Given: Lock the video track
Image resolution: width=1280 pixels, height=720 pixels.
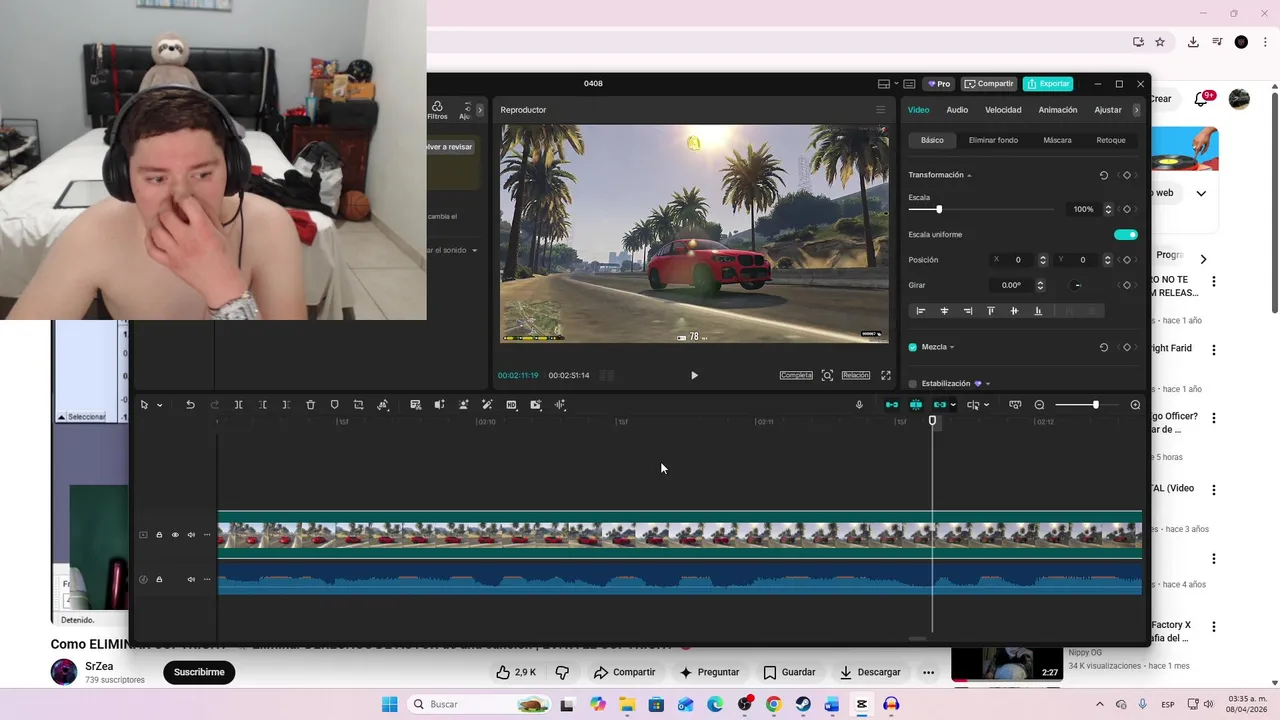Looking at the screenshot, I should (159, 535).
